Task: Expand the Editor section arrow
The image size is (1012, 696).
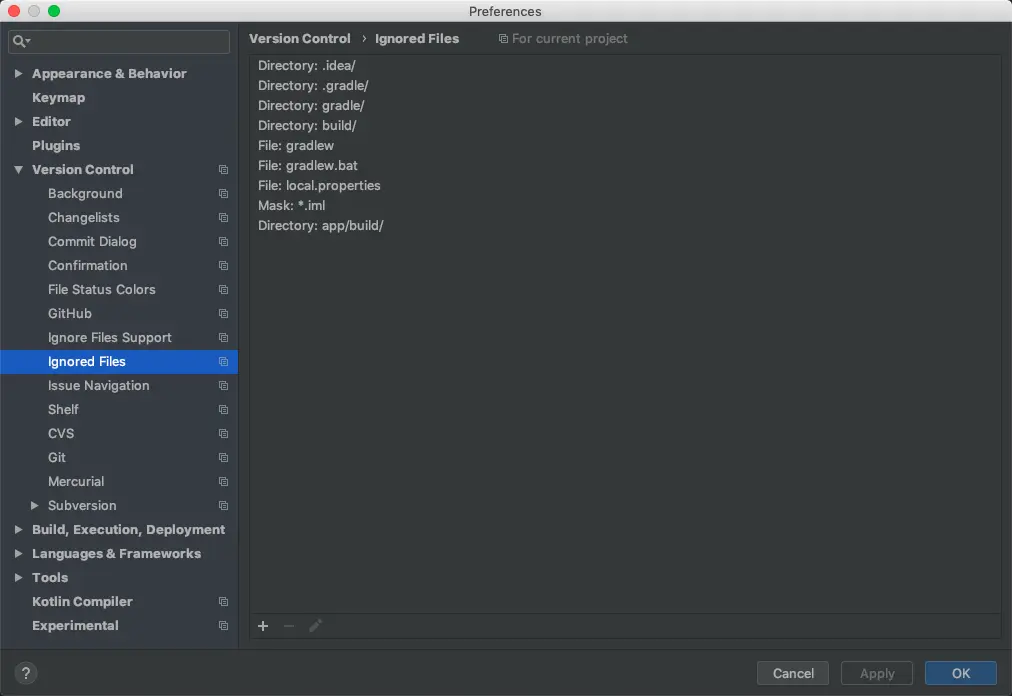Action: pyautogui.click(x=19, y=121)
